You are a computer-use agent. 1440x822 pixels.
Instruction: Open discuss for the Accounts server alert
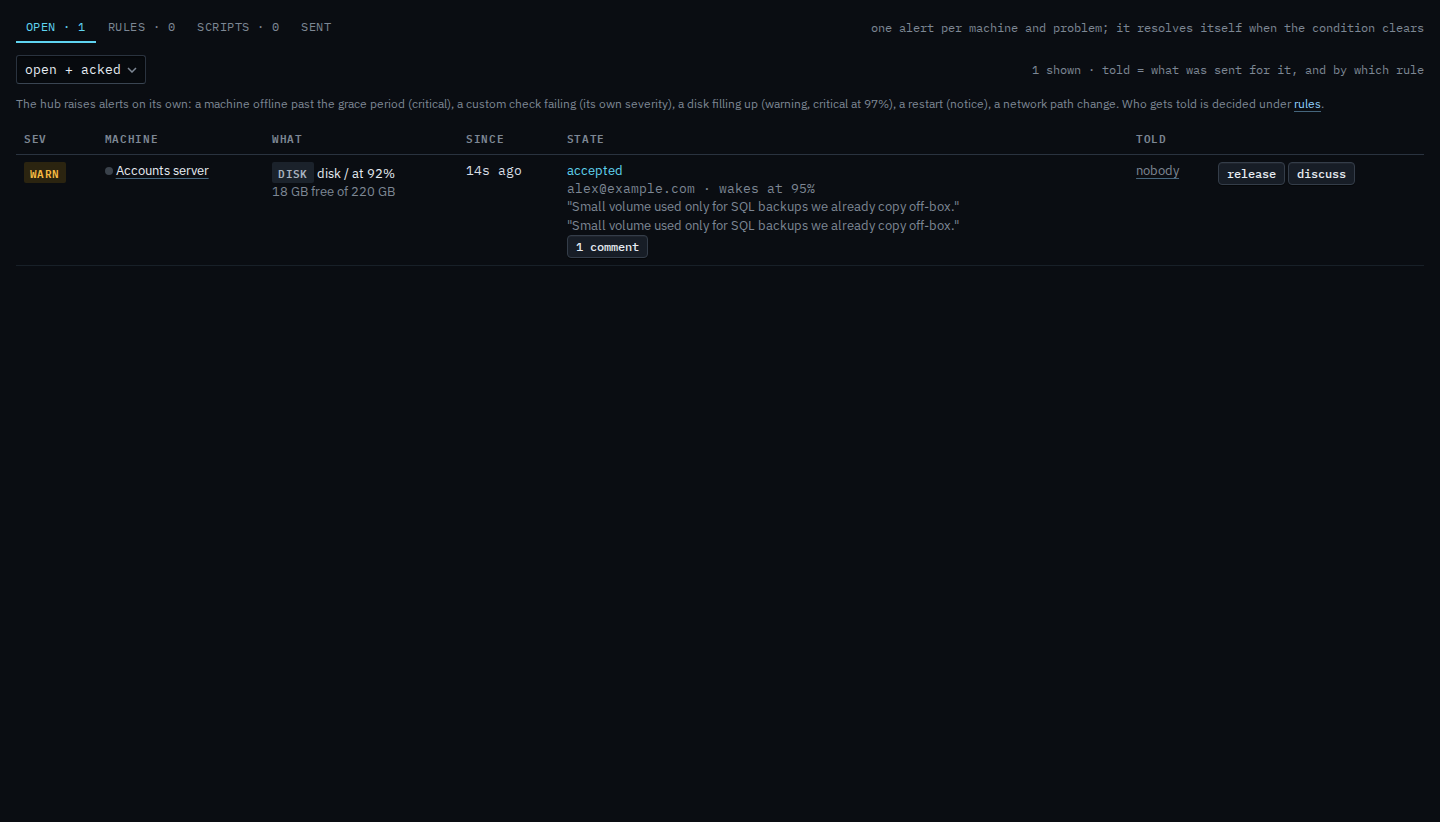[x=1321, y=174]
